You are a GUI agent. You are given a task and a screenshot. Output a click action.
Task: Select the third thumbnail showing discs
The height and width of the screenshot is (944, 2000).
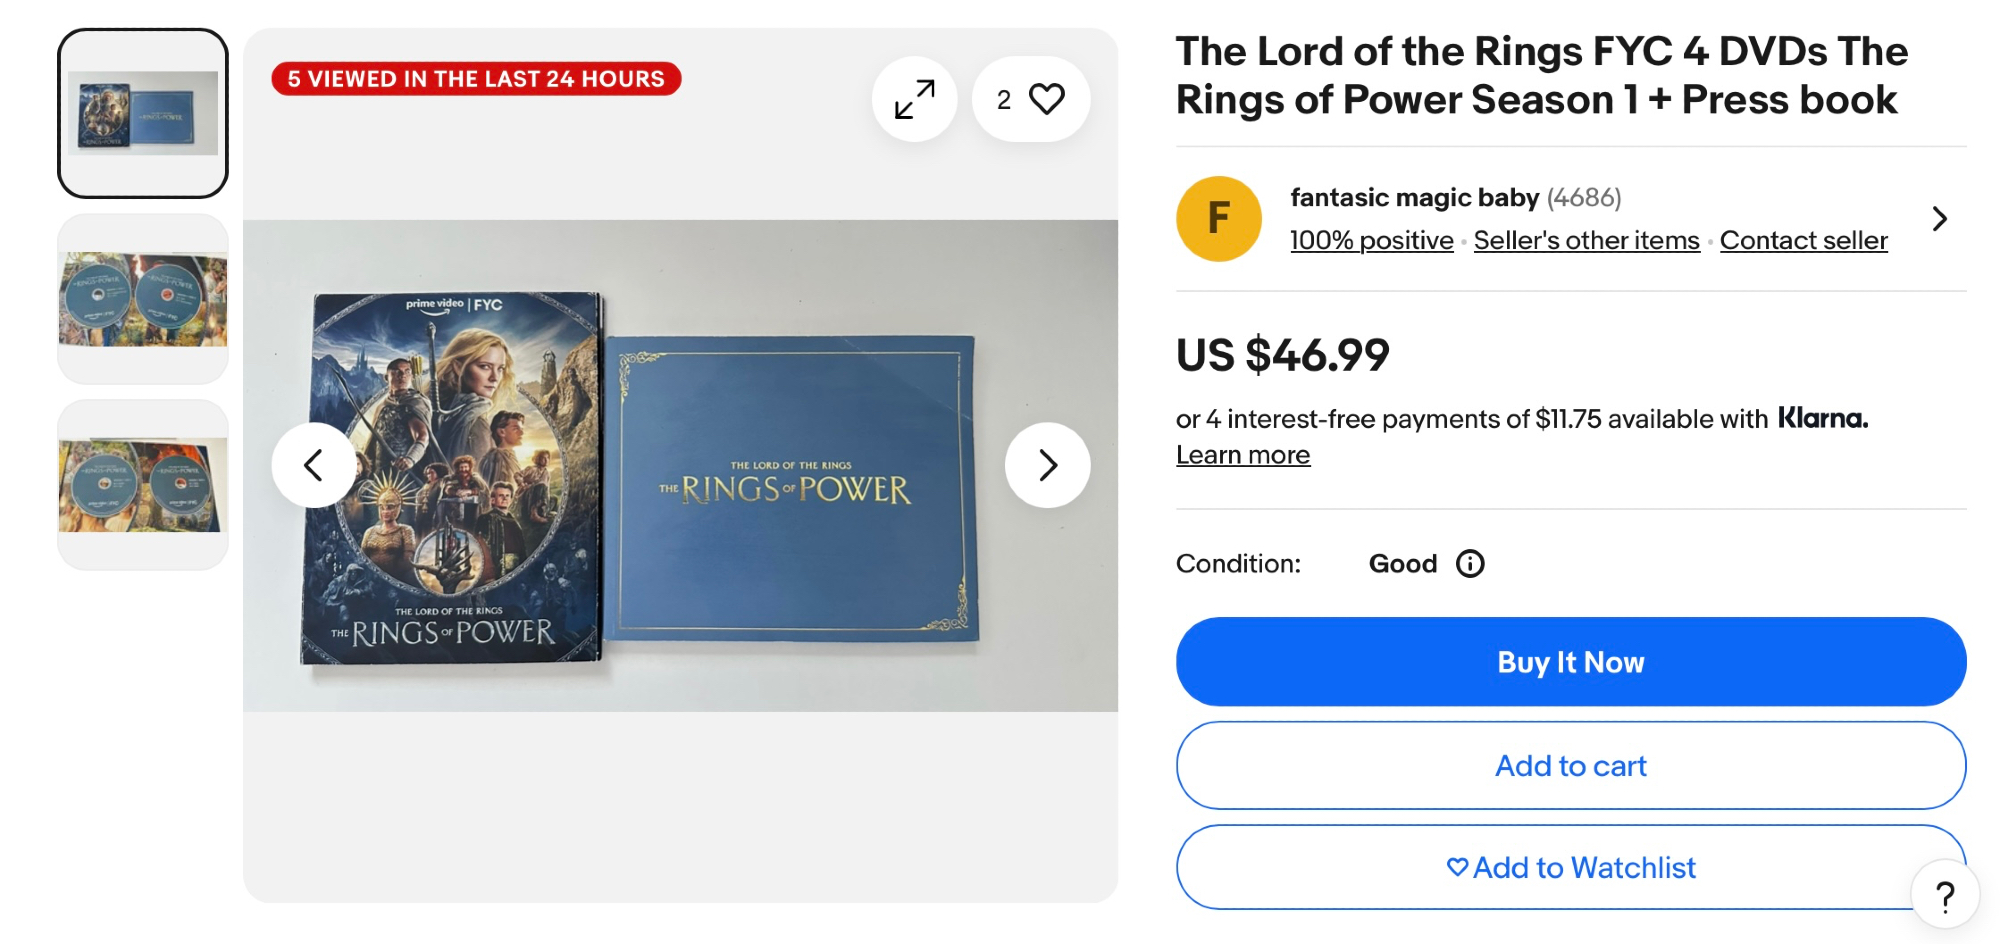click(143, 485)
